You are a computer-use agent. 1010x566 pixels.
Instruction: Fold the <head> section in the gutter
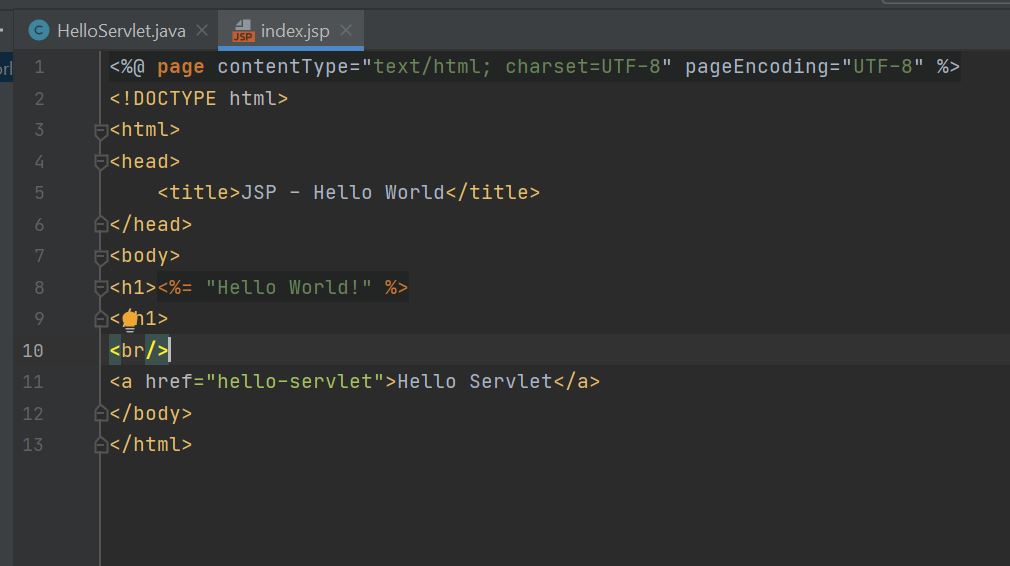click(x=100, y=162)
